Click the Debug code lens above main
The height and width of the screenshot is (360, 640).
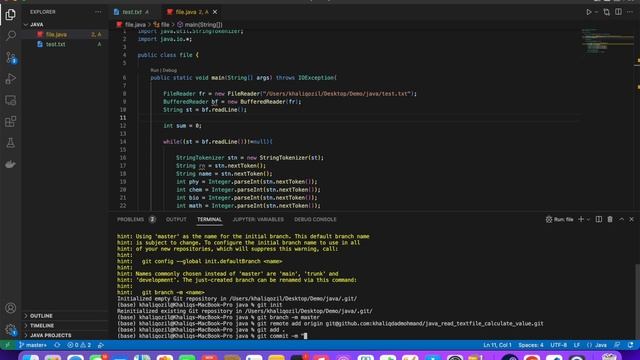tap(170, 70)
